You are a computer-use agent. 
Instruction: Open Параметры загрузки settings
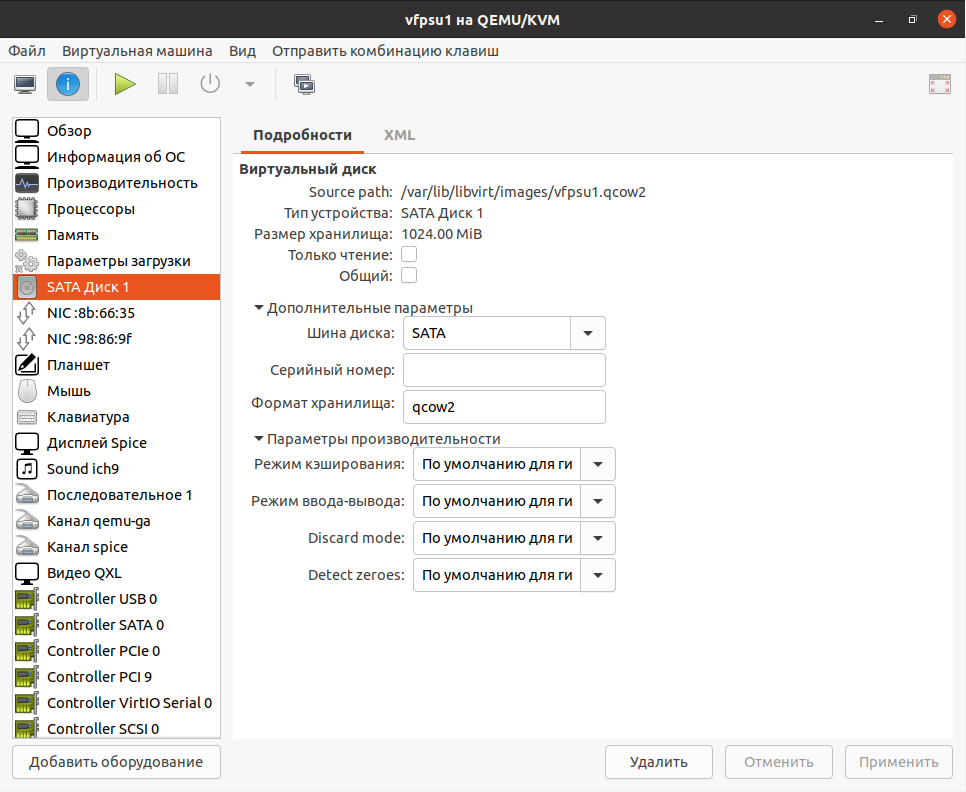pyautogui.click(x=116, y=261)
